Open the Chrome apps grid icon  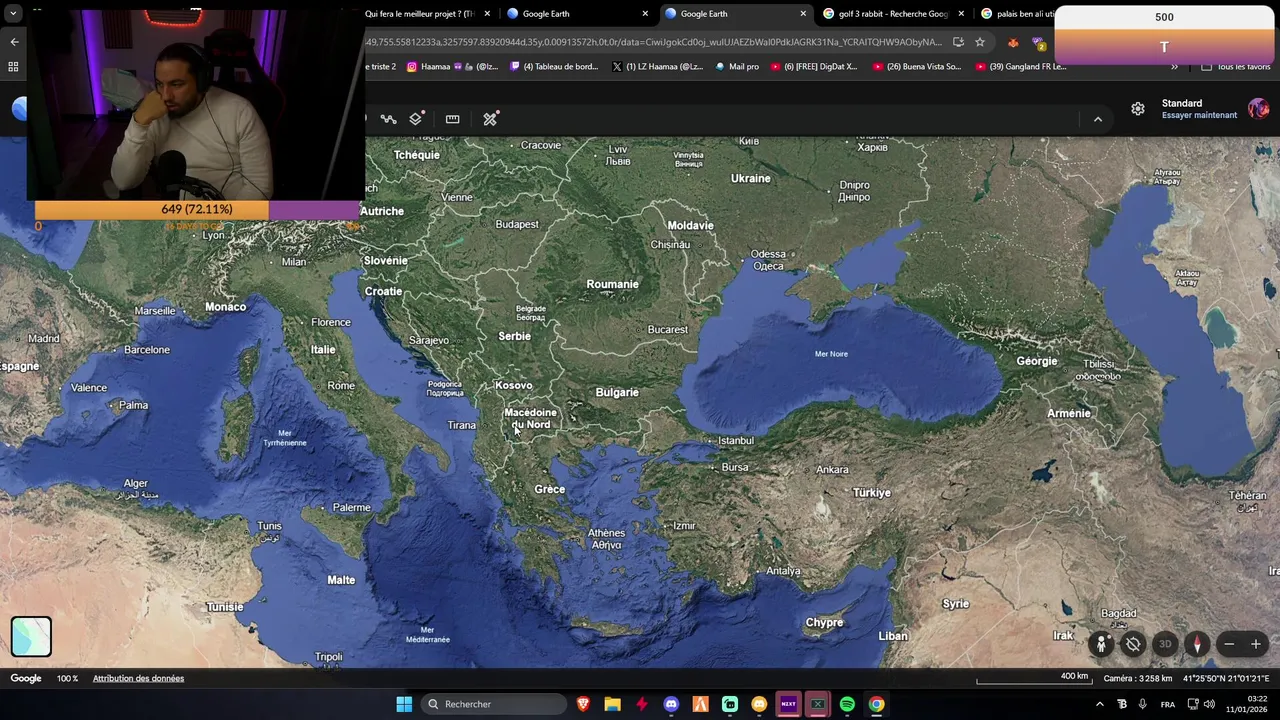click(x=13, y=67)
